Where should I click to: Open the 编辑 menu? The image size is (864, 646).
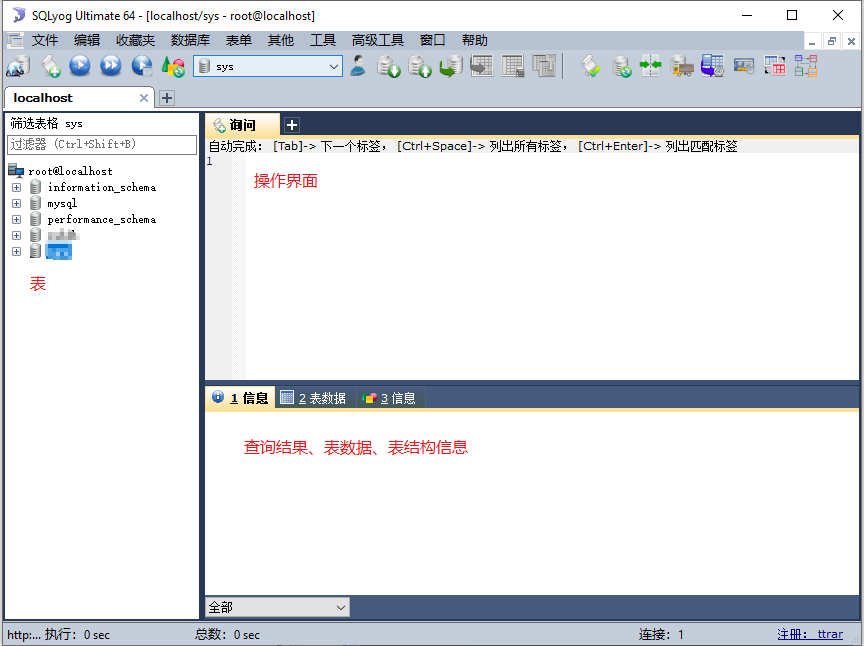[87, 40]
